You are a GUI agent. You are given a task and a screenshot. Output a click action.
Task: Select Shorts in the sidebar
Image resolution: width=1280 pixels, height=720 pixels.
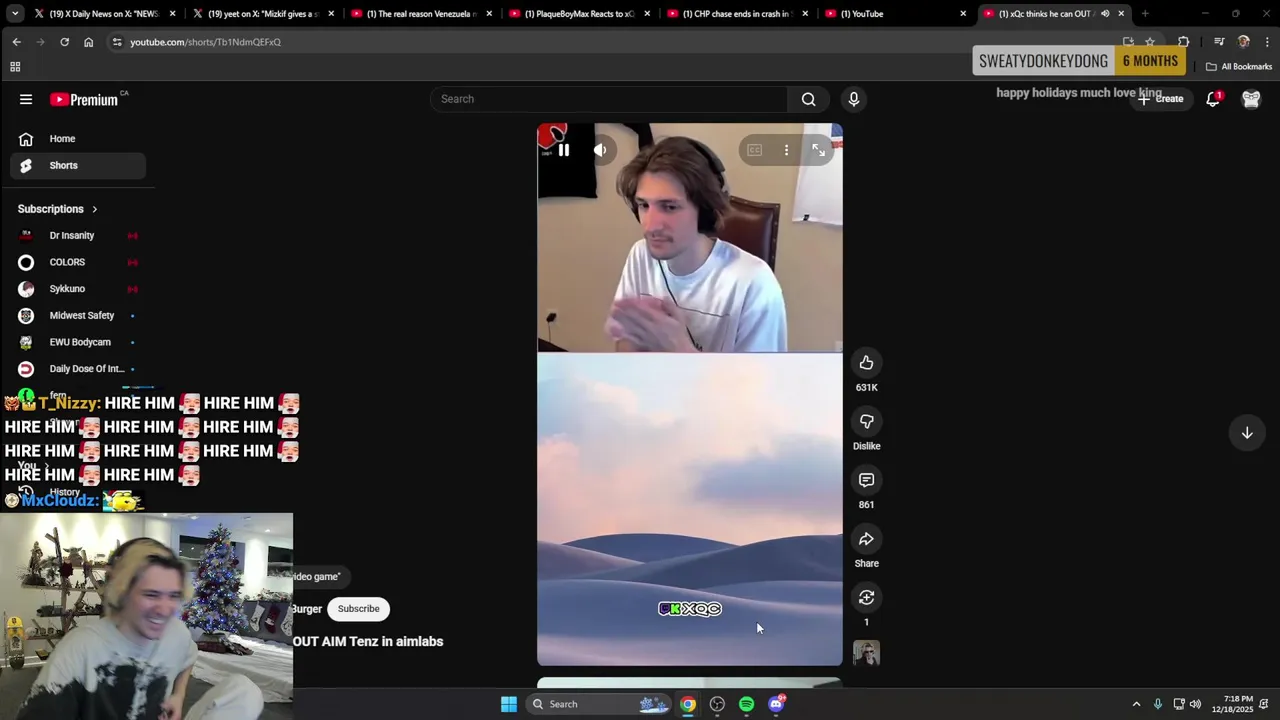78,165
